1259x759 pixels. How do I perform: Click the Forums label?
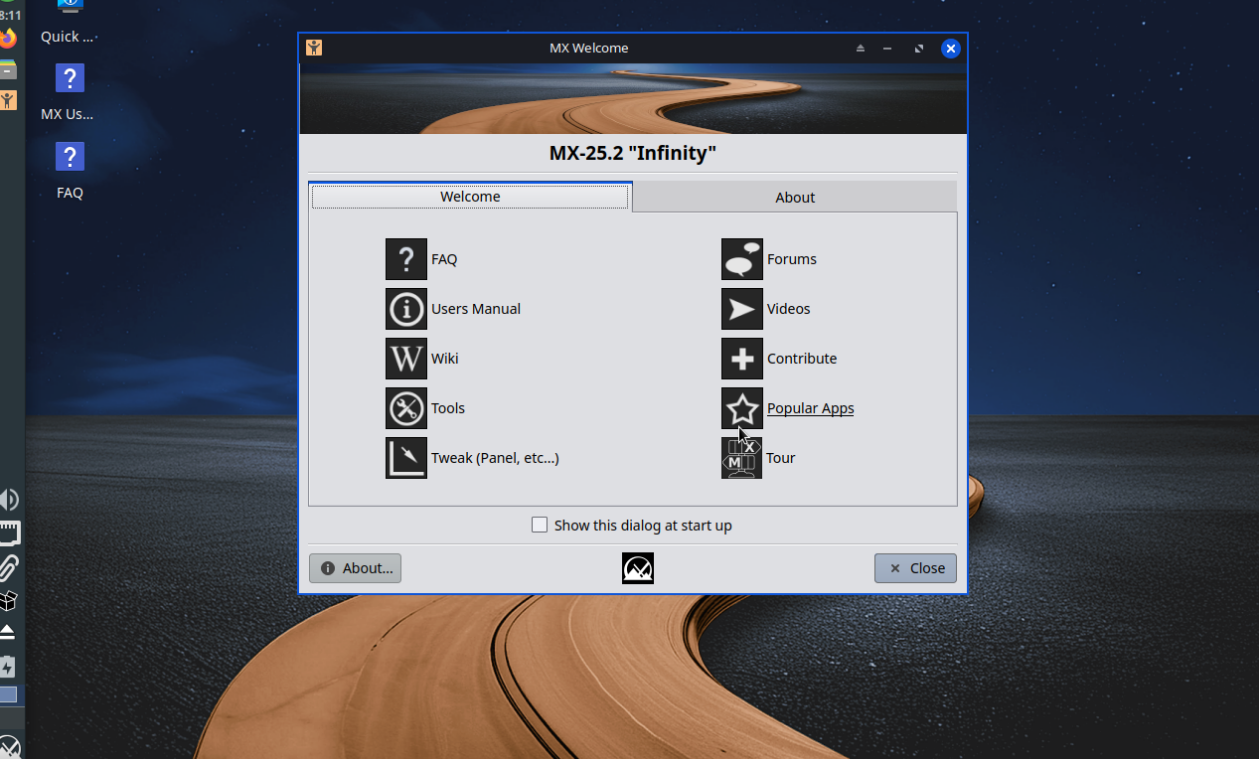[792, 259]
